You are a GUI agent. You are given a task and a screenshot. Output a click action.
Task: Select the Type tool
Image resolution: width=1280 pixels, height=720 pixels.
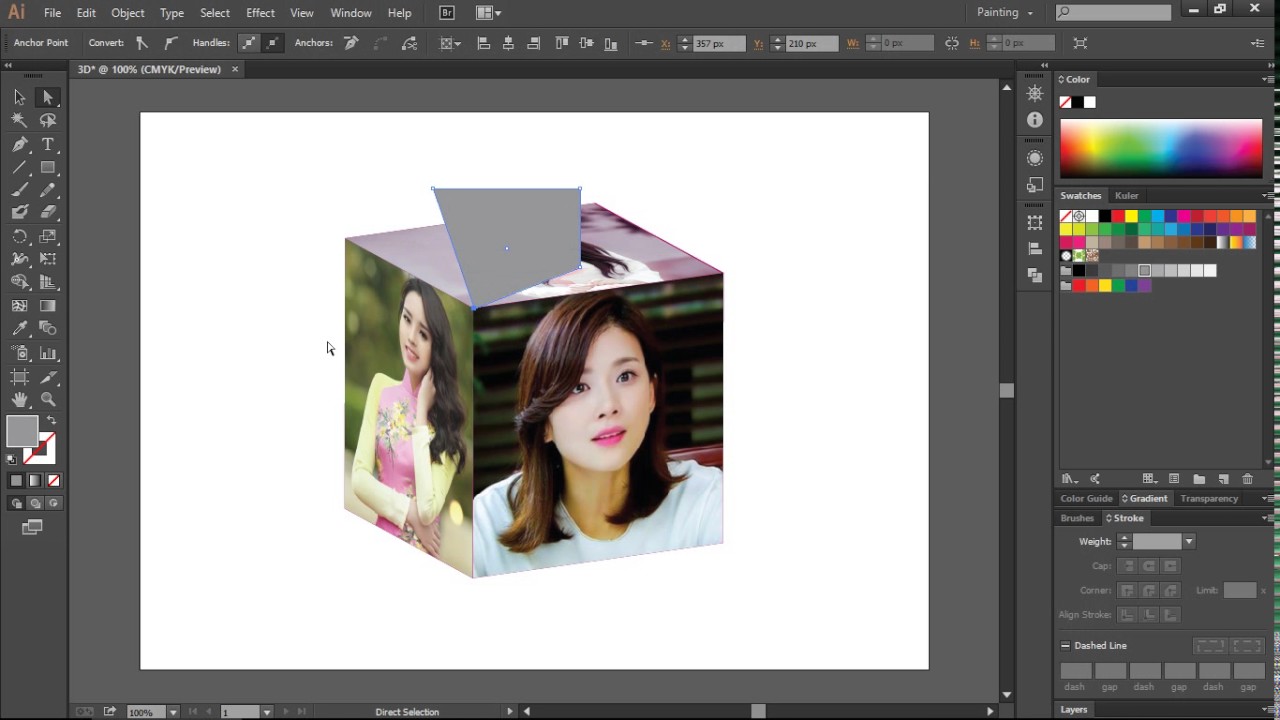click(47, 144)
